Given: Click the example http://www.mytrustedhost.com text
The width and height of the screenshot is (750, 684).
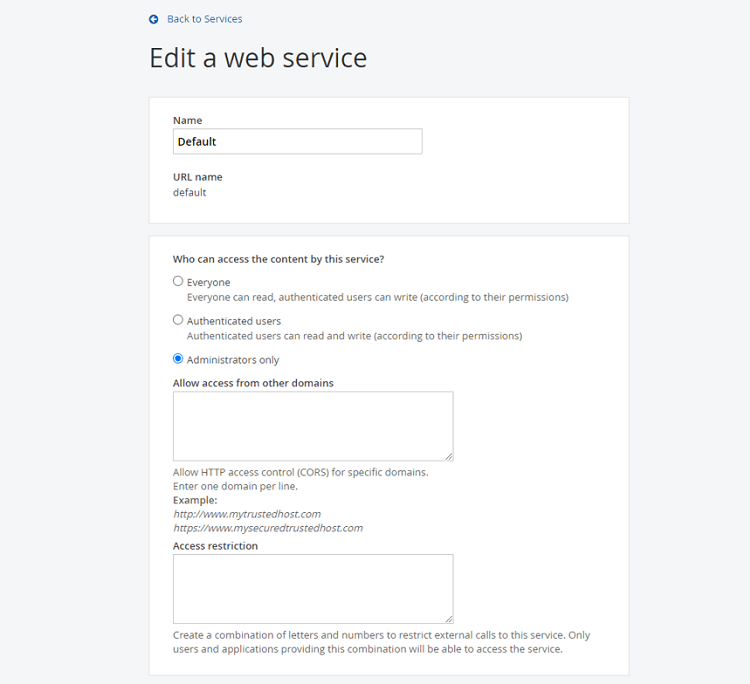Looking at the screenshot, I should (x=247, y=514).
